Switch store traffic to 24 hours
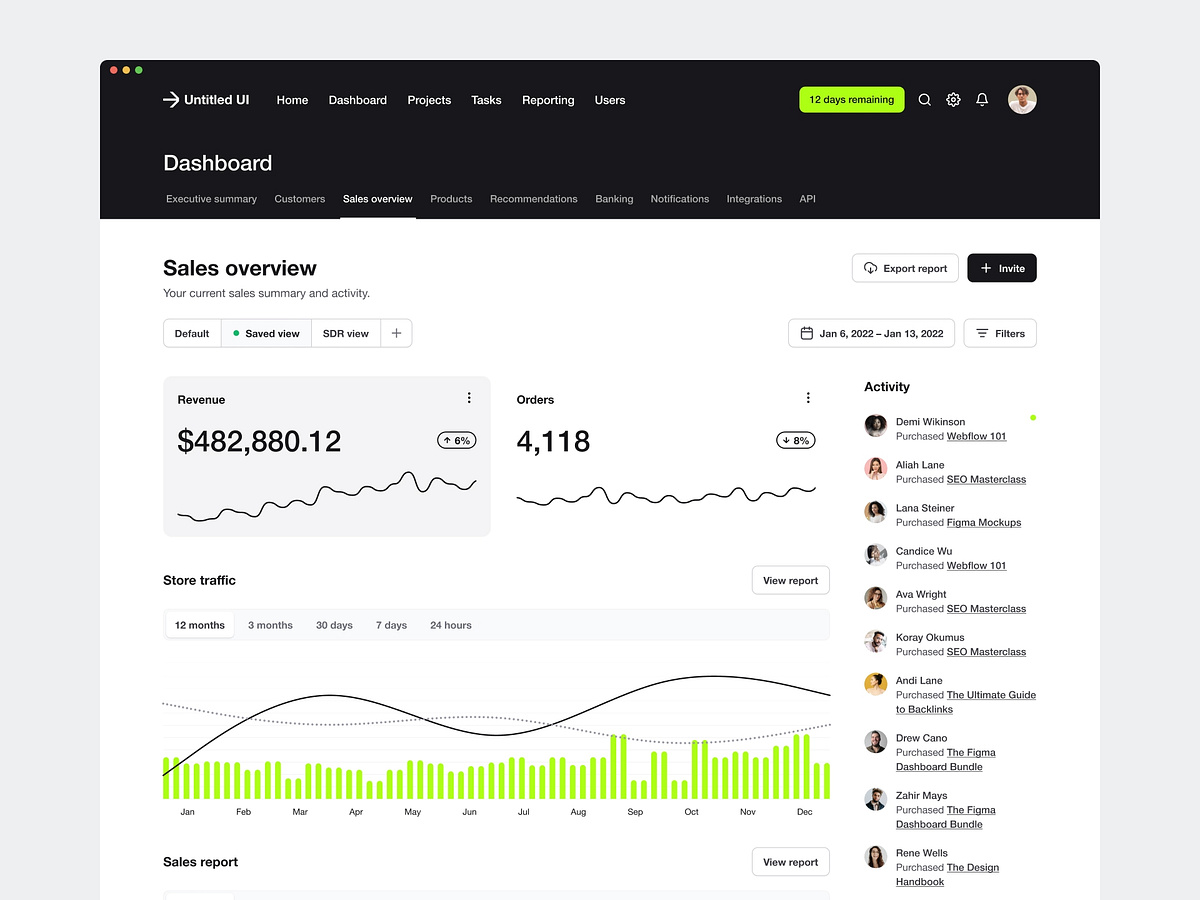The width and height of the screenshot is (1200, 900). pyautogui.click(x=450, y=624)
